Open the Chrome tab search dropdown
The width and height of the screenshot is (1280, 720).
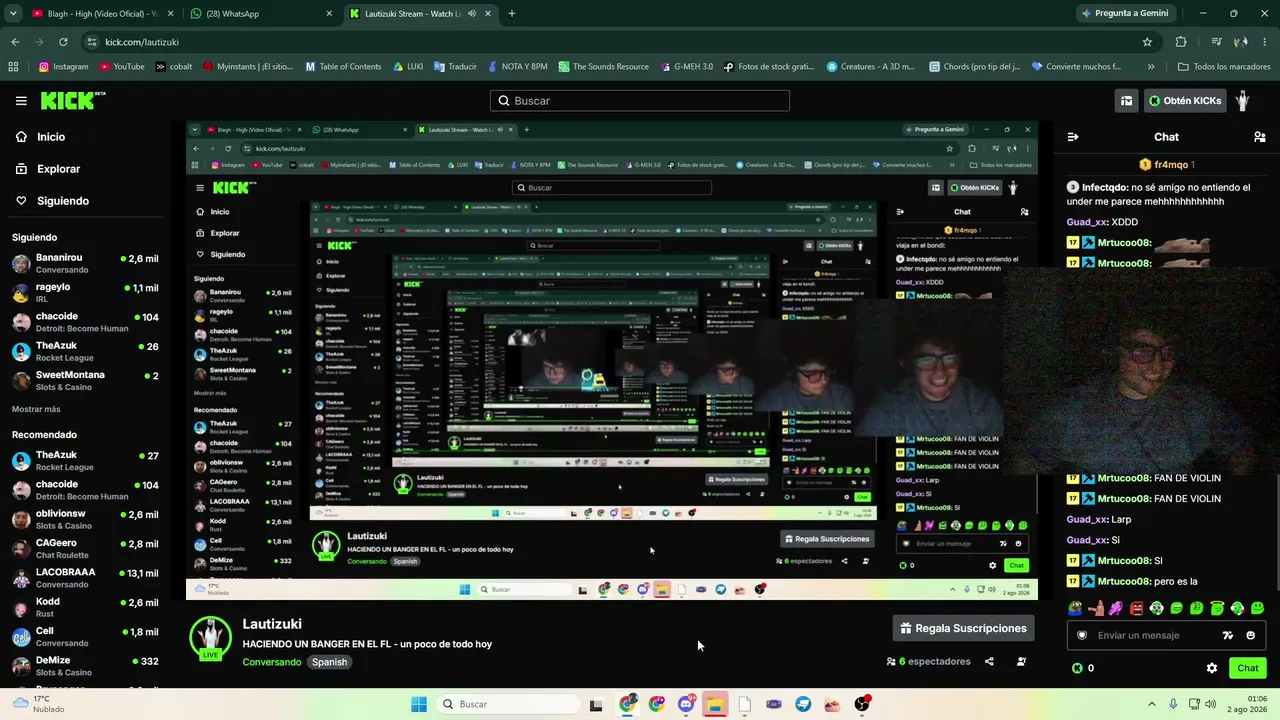coord(14,13)
